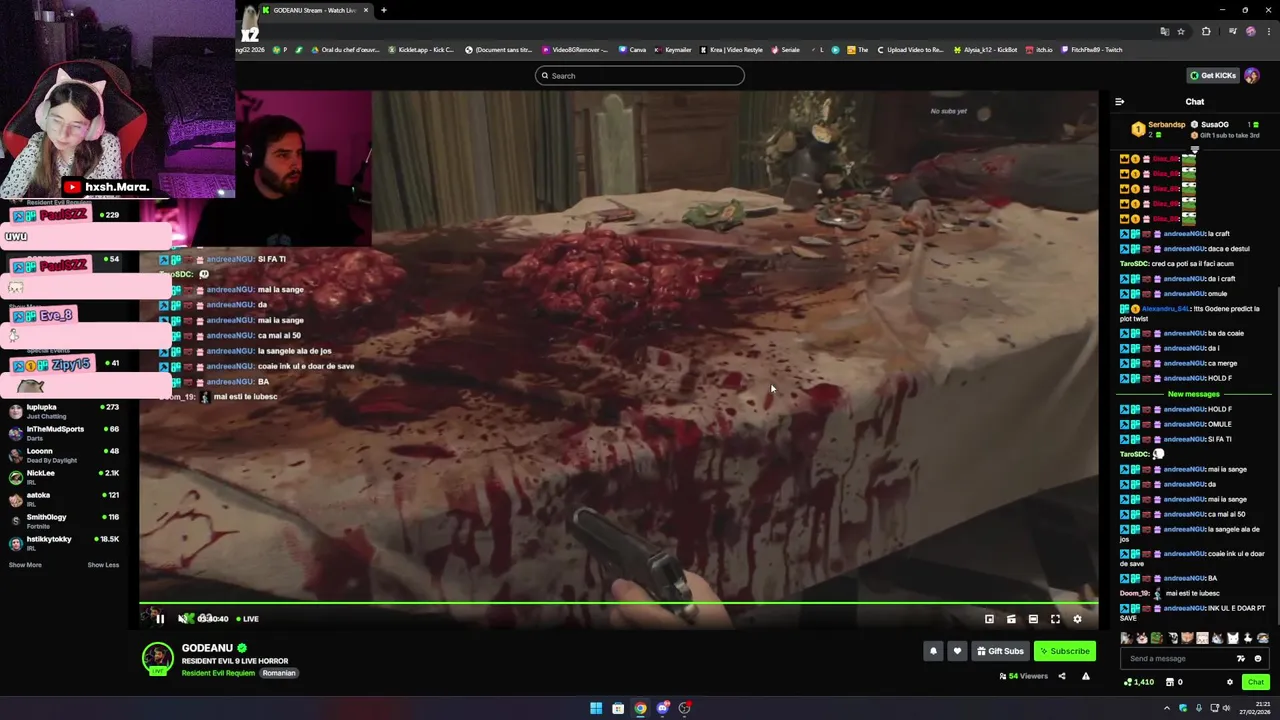Open browser extensions puzzle icon
The height and width of the screenshot is (720, 1280).
1206,32
